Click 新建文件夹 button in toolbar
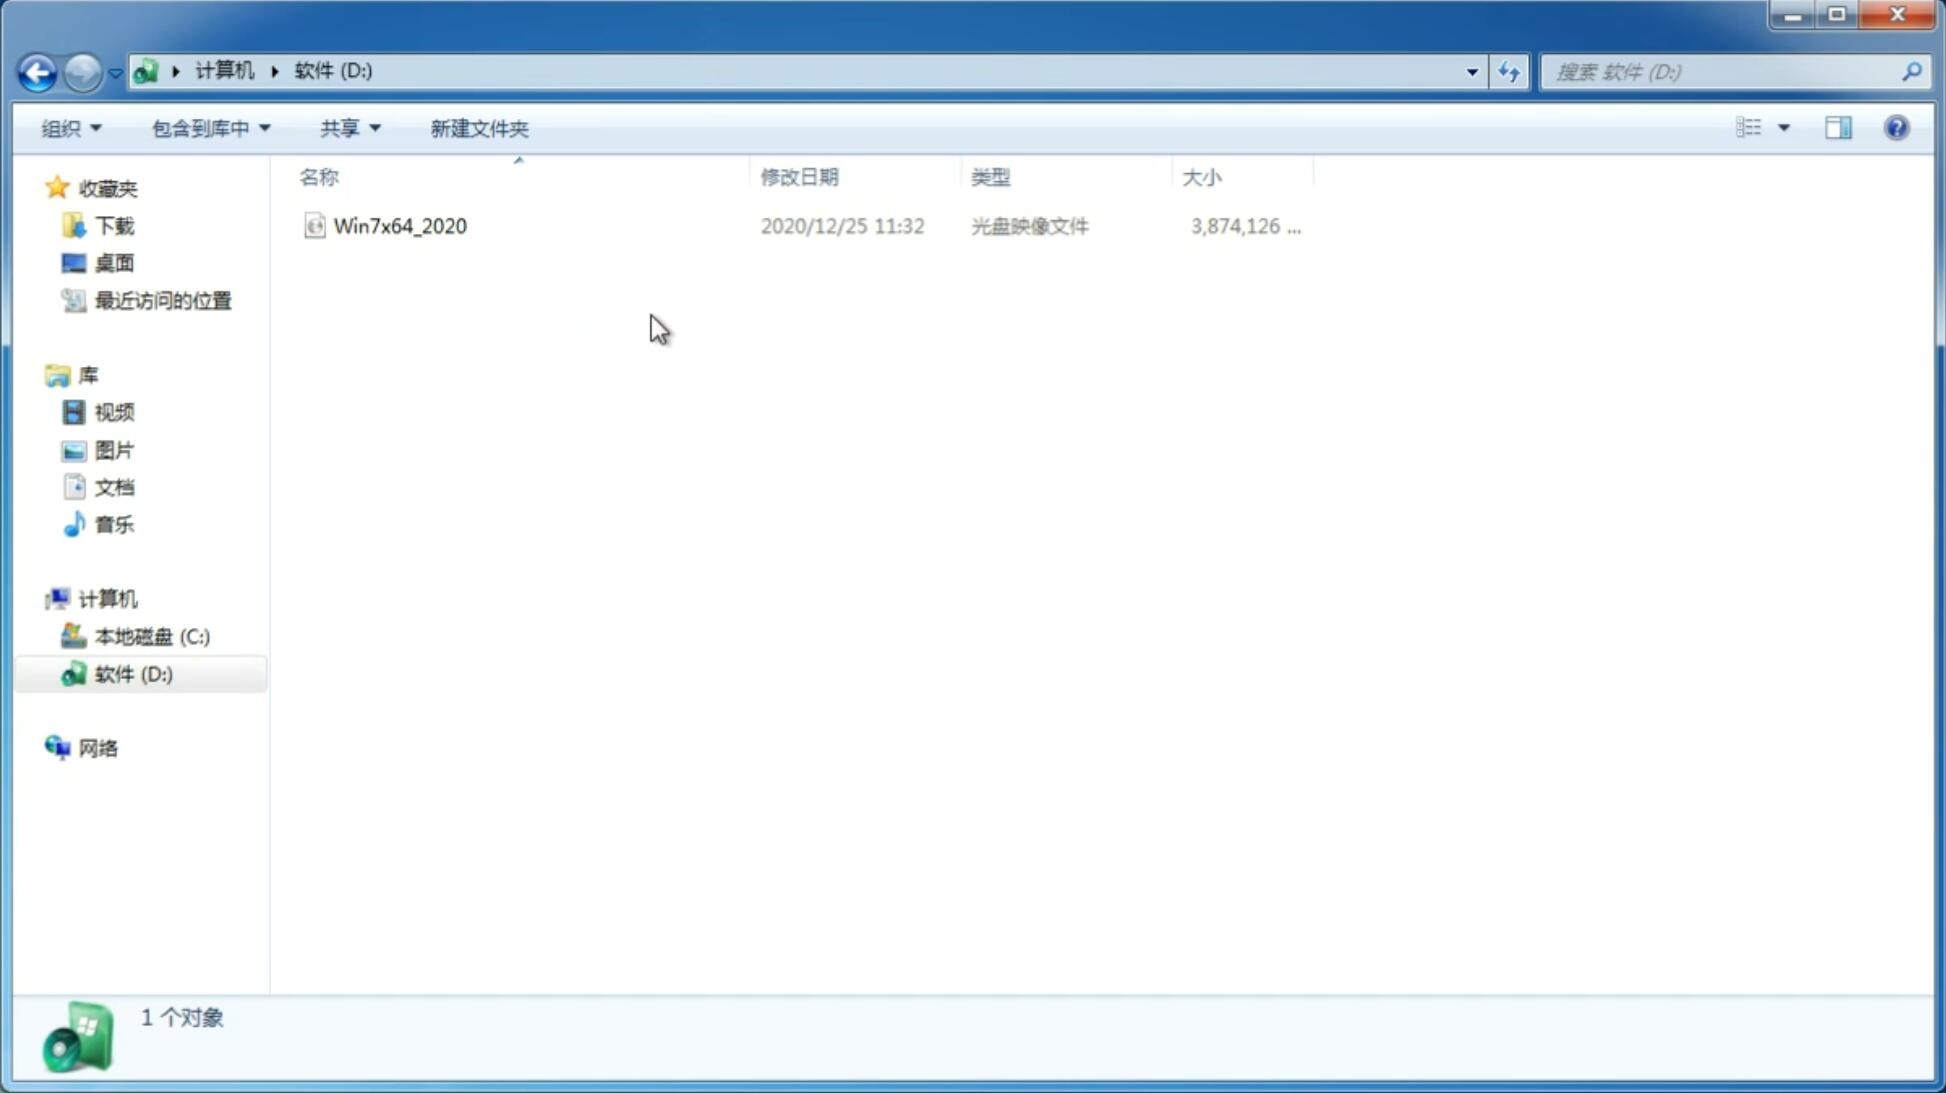This screenshot has height=1093, width=1946. coord(477,127)
